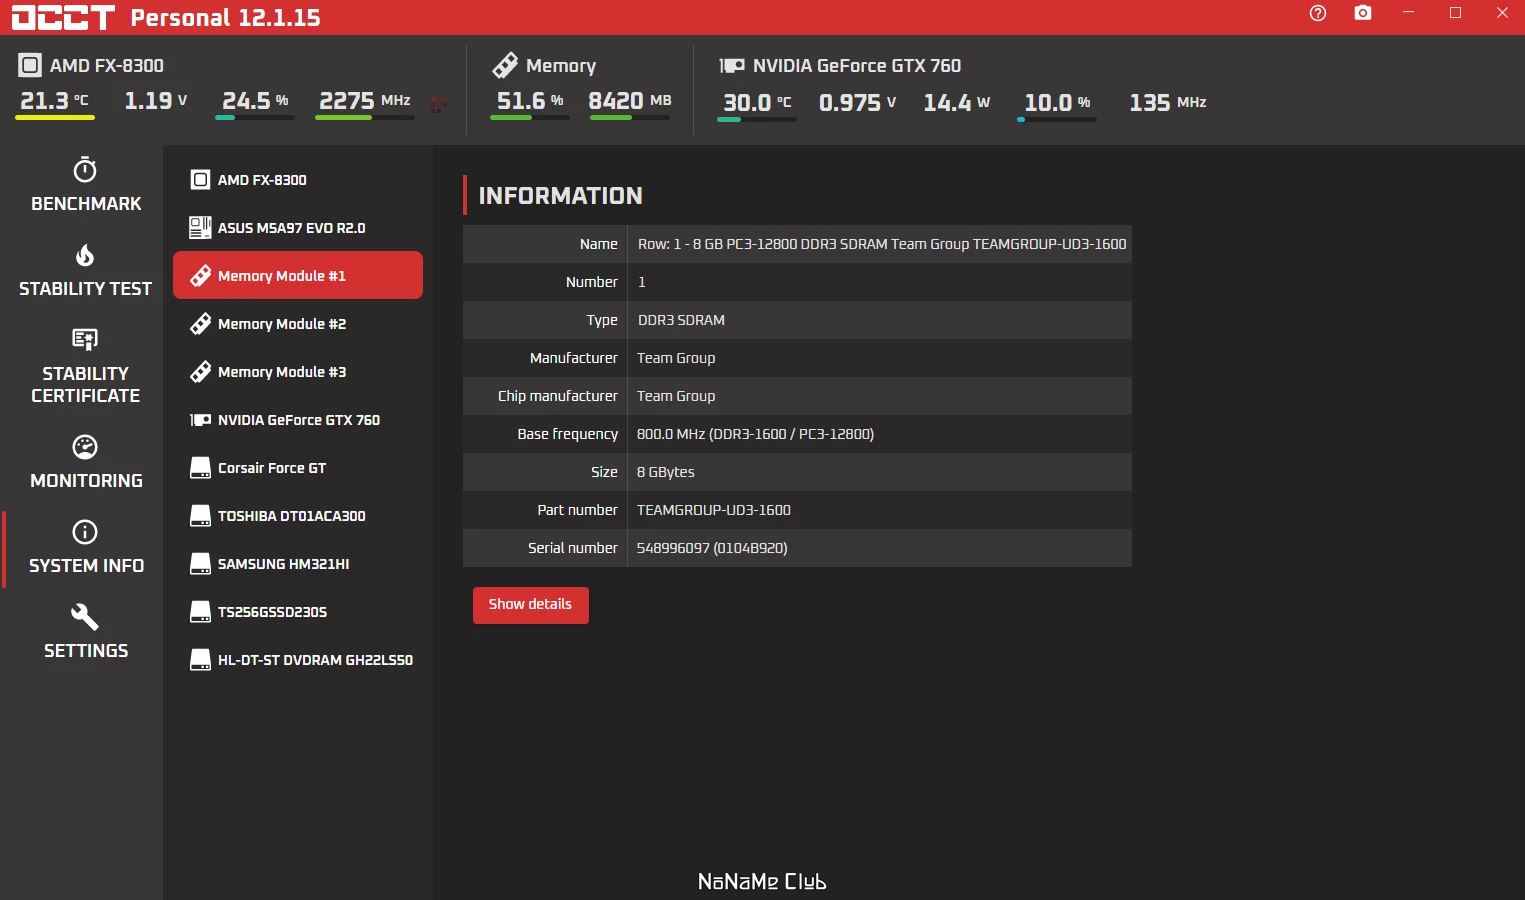Open the HL-DT-ST DVDRAM GH22LS50 entry
1525x900 pixels.
298,660
